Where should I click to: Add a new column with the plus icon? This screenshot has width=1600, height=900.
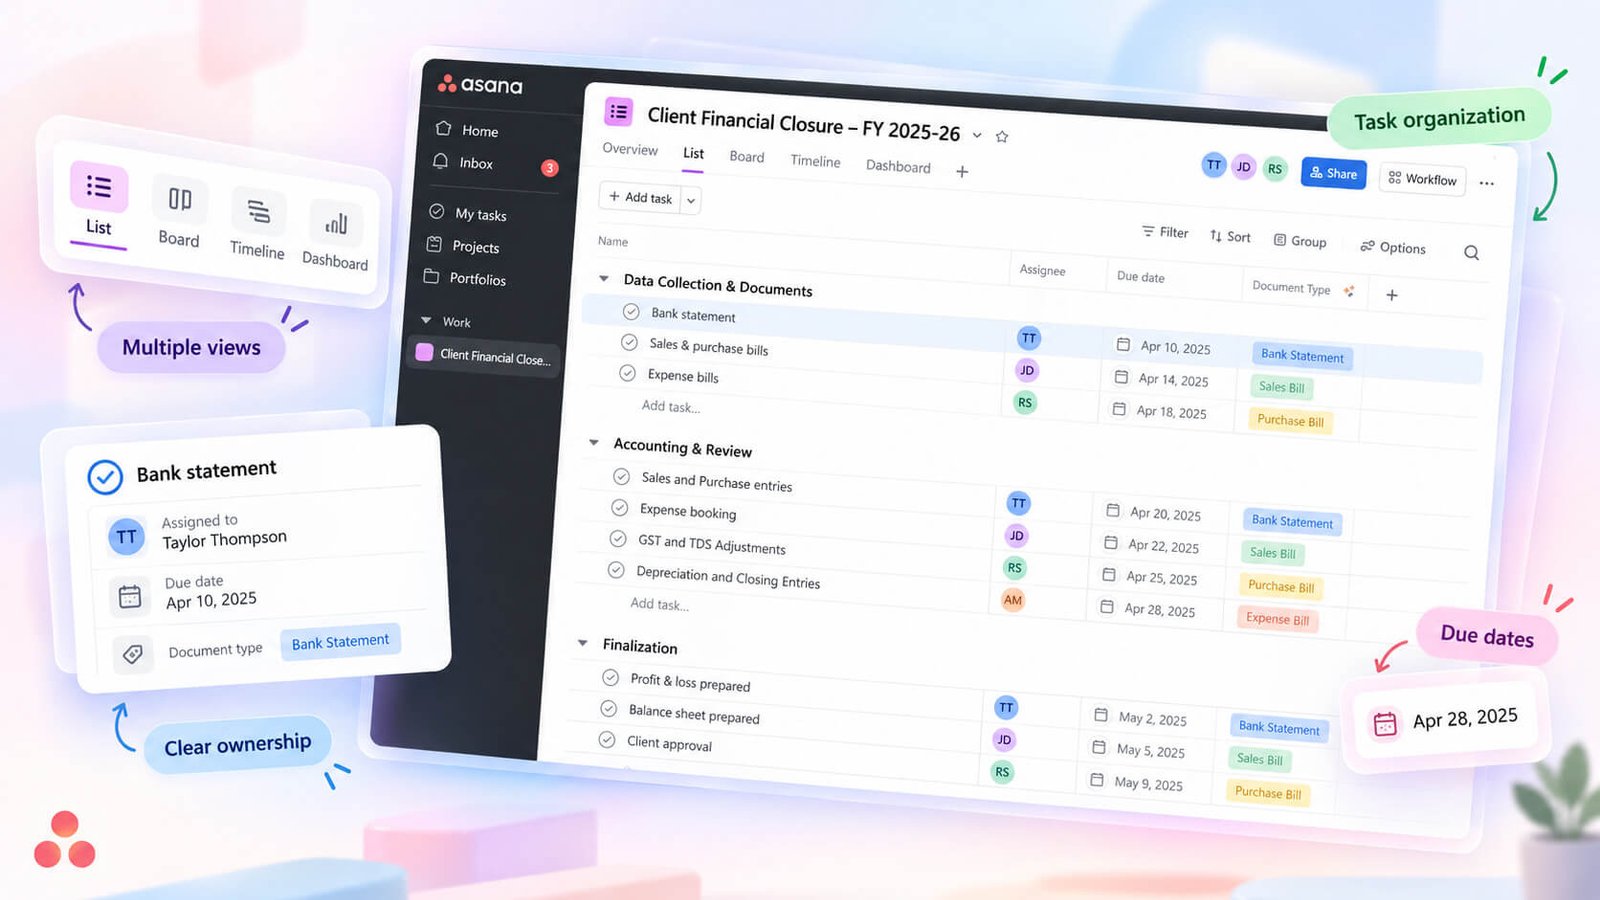(x=1392, y=295)
